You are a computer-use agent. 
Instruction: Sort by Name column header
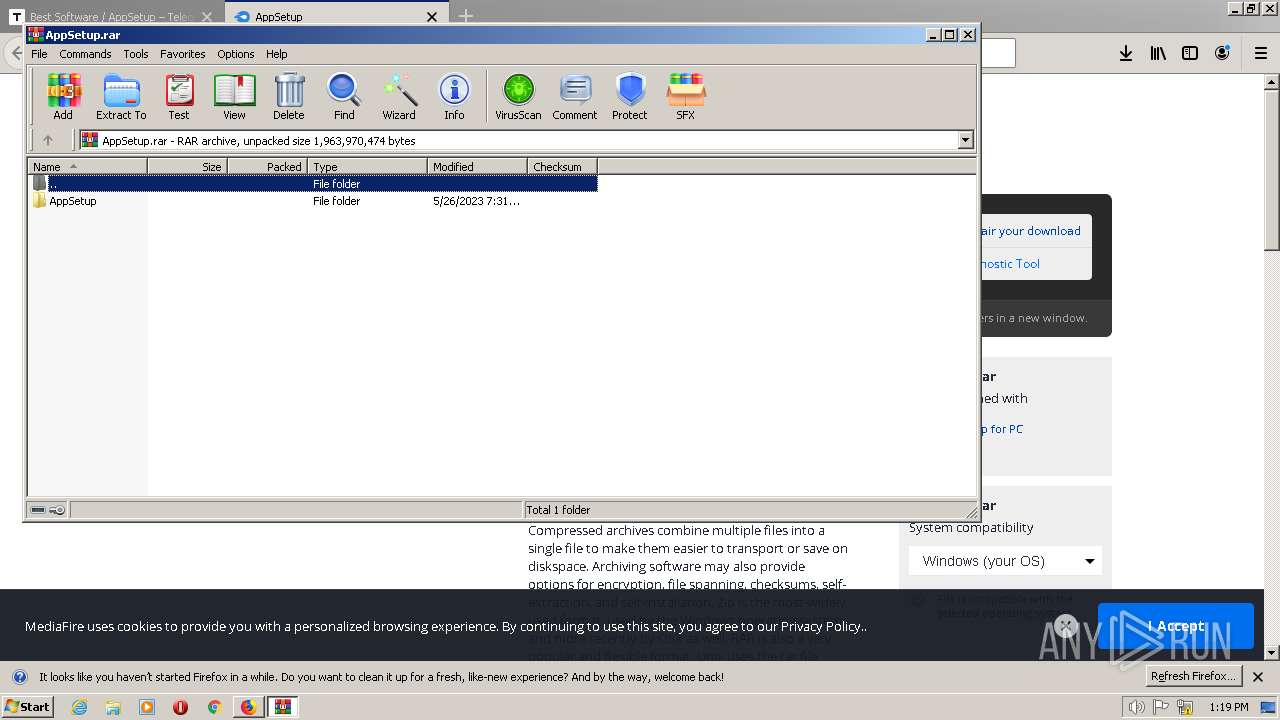87,167
